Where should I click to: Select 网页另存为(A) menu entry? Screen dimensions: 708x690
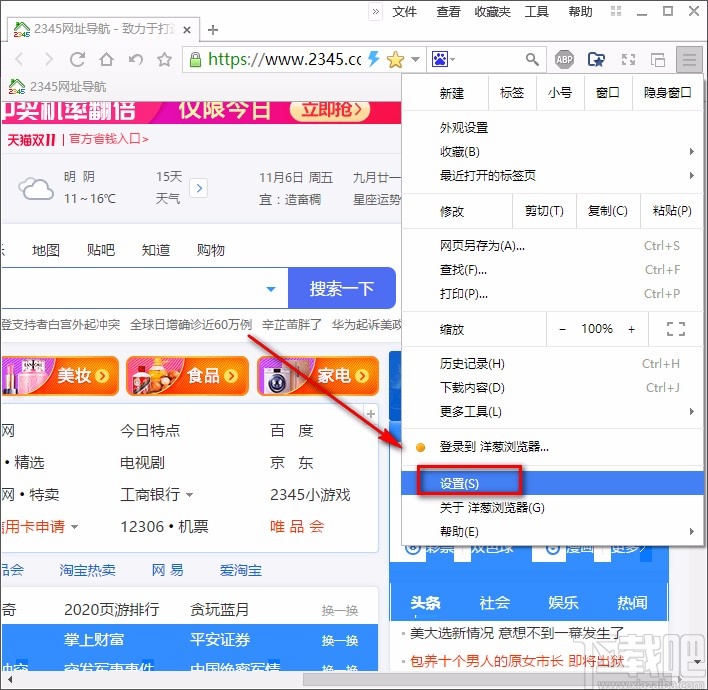point(552,246)
